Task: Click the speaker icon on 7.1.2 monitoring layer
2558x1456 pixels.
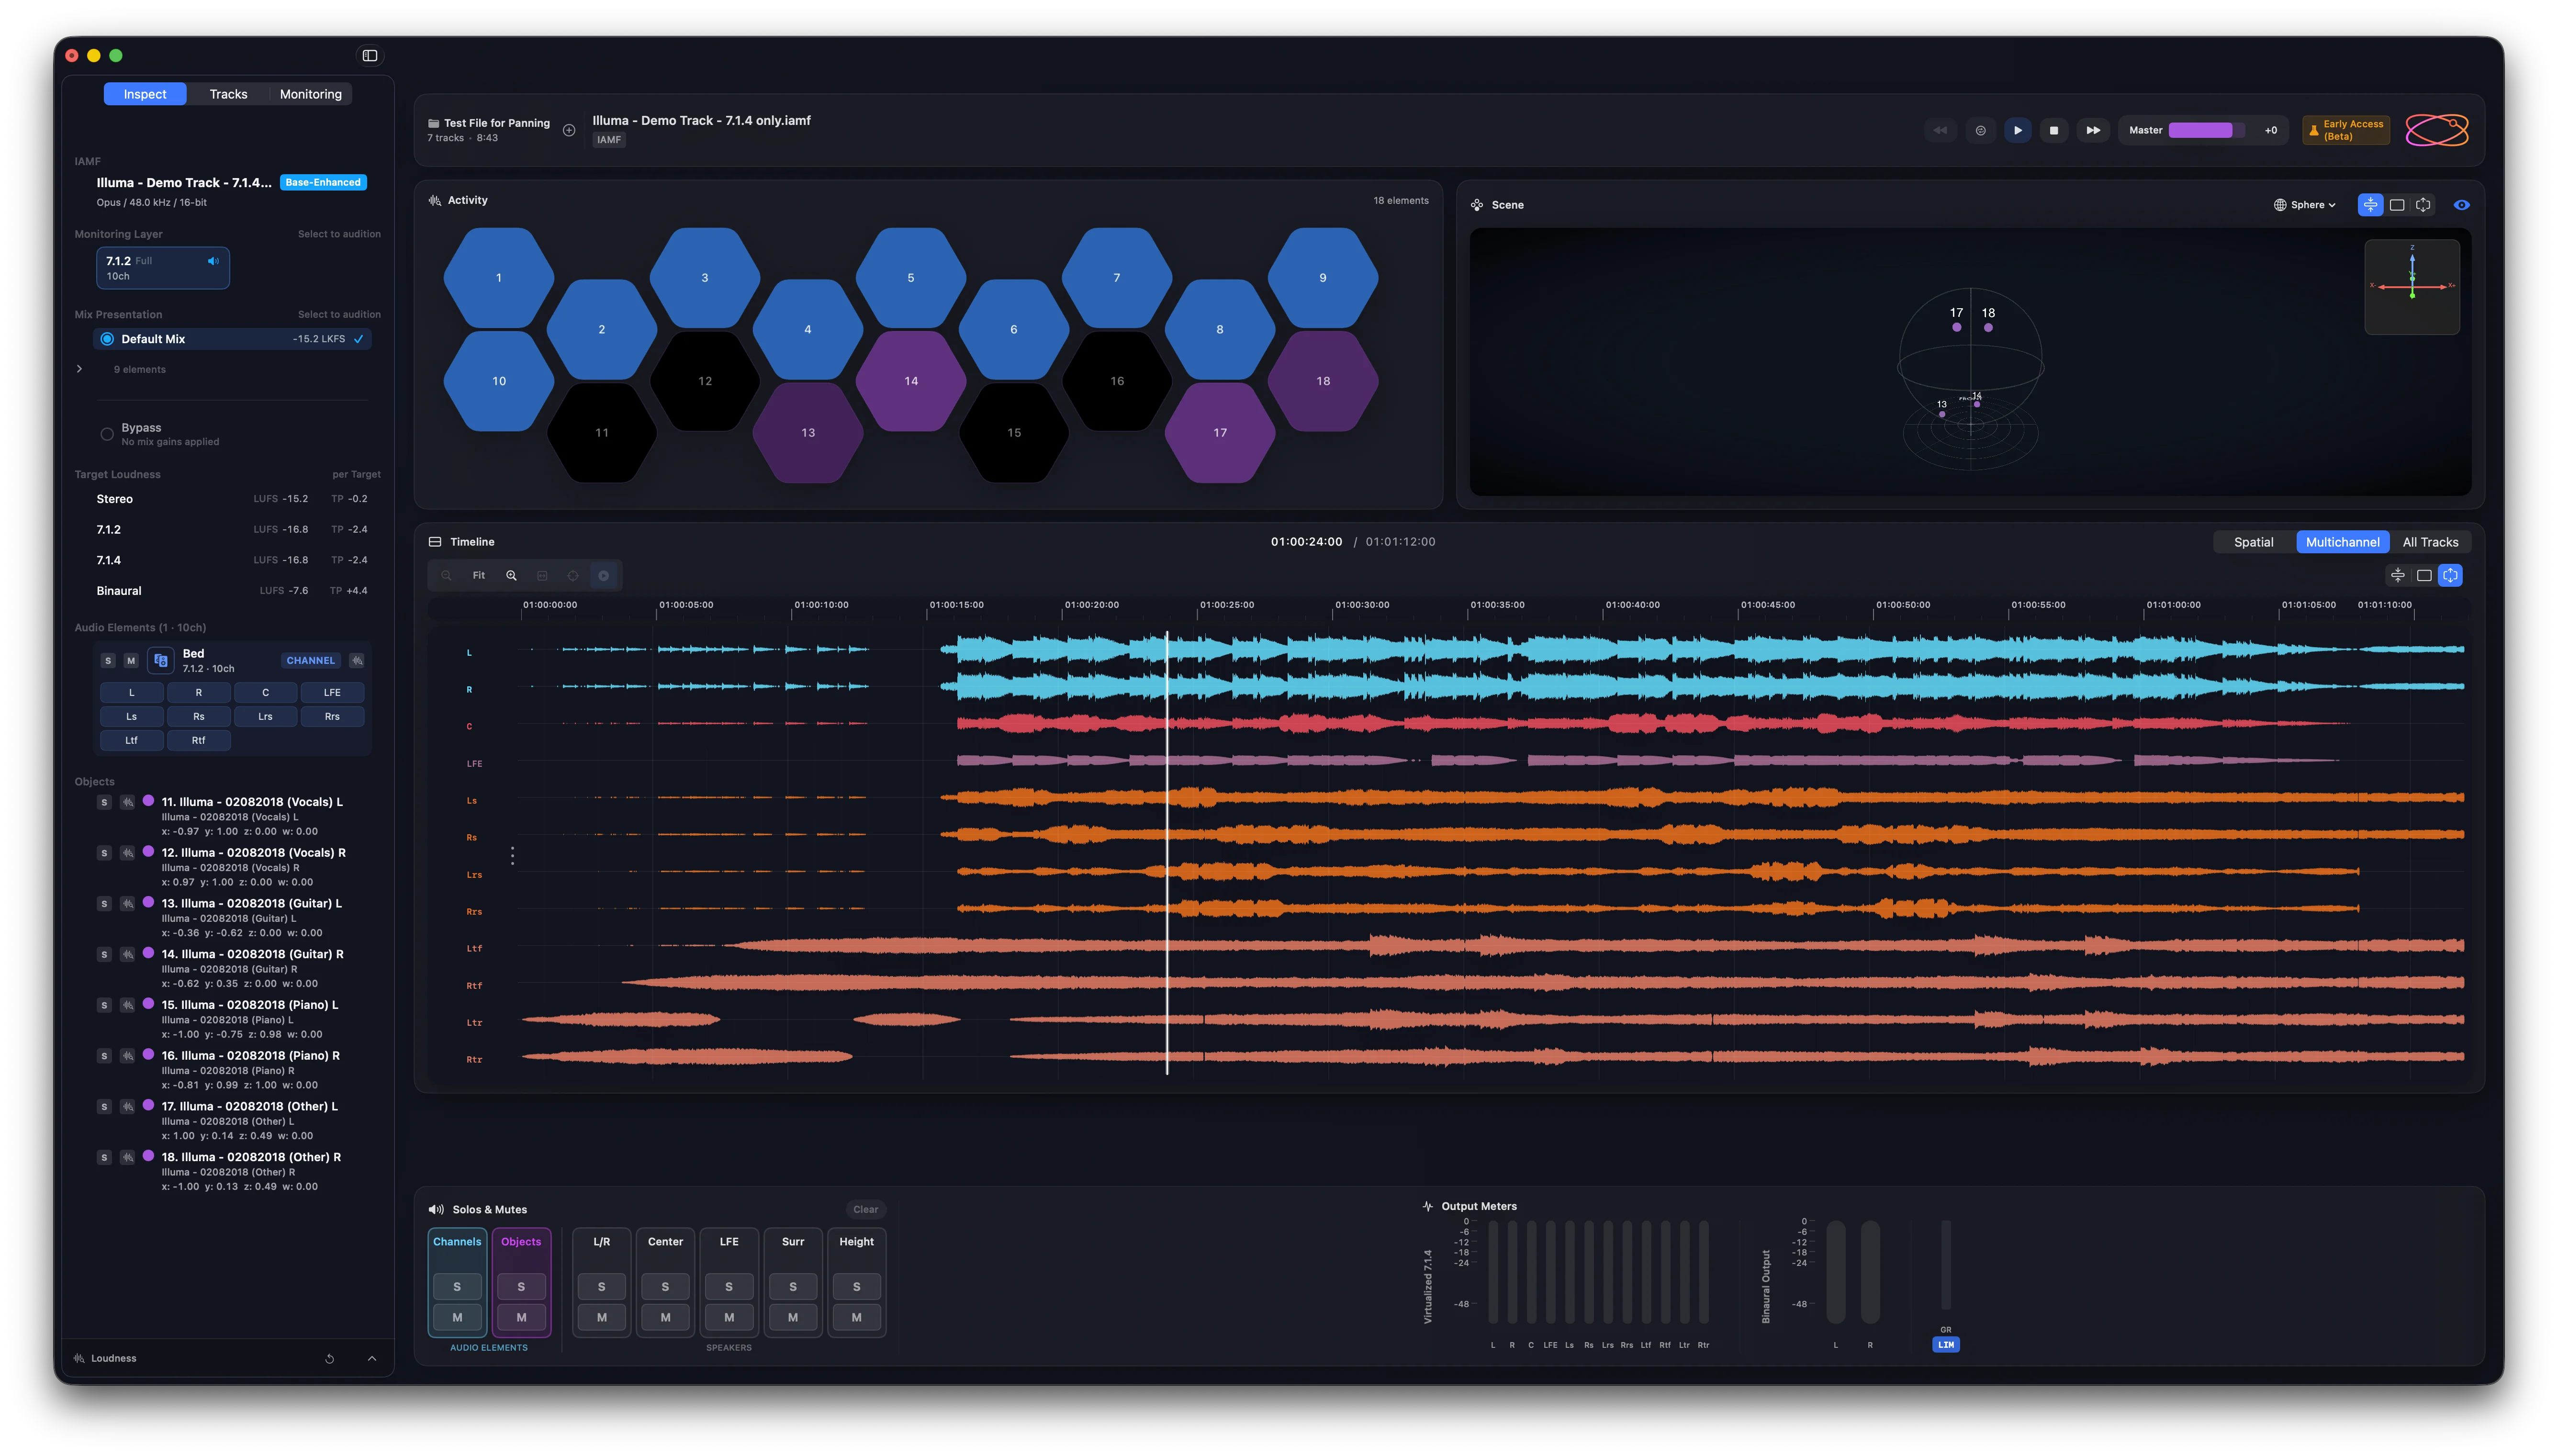Action: (x=213, y=261)
